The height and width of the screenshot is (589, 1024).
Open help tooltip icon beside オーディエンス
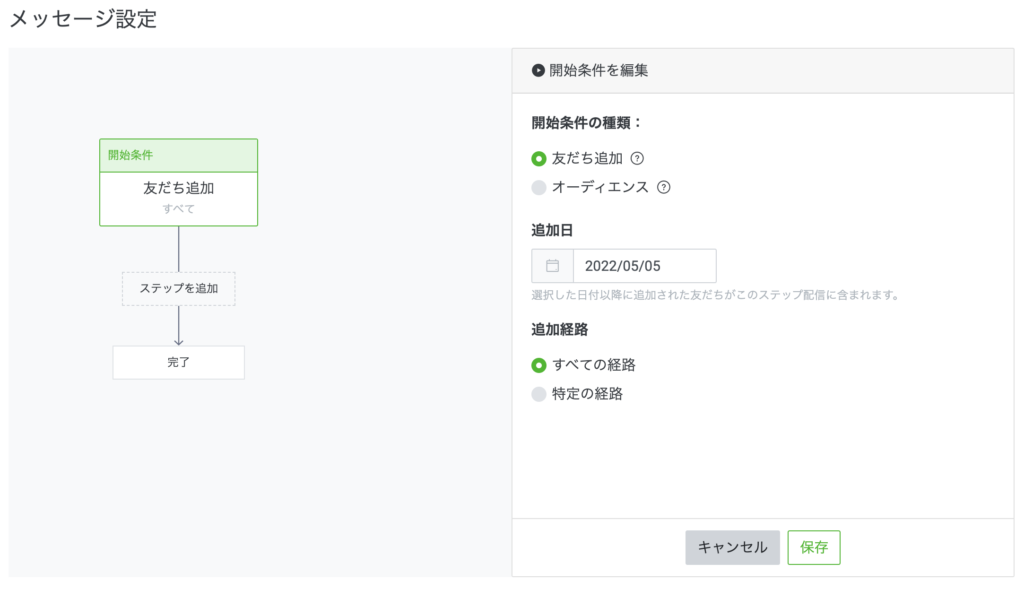point(663,187)
